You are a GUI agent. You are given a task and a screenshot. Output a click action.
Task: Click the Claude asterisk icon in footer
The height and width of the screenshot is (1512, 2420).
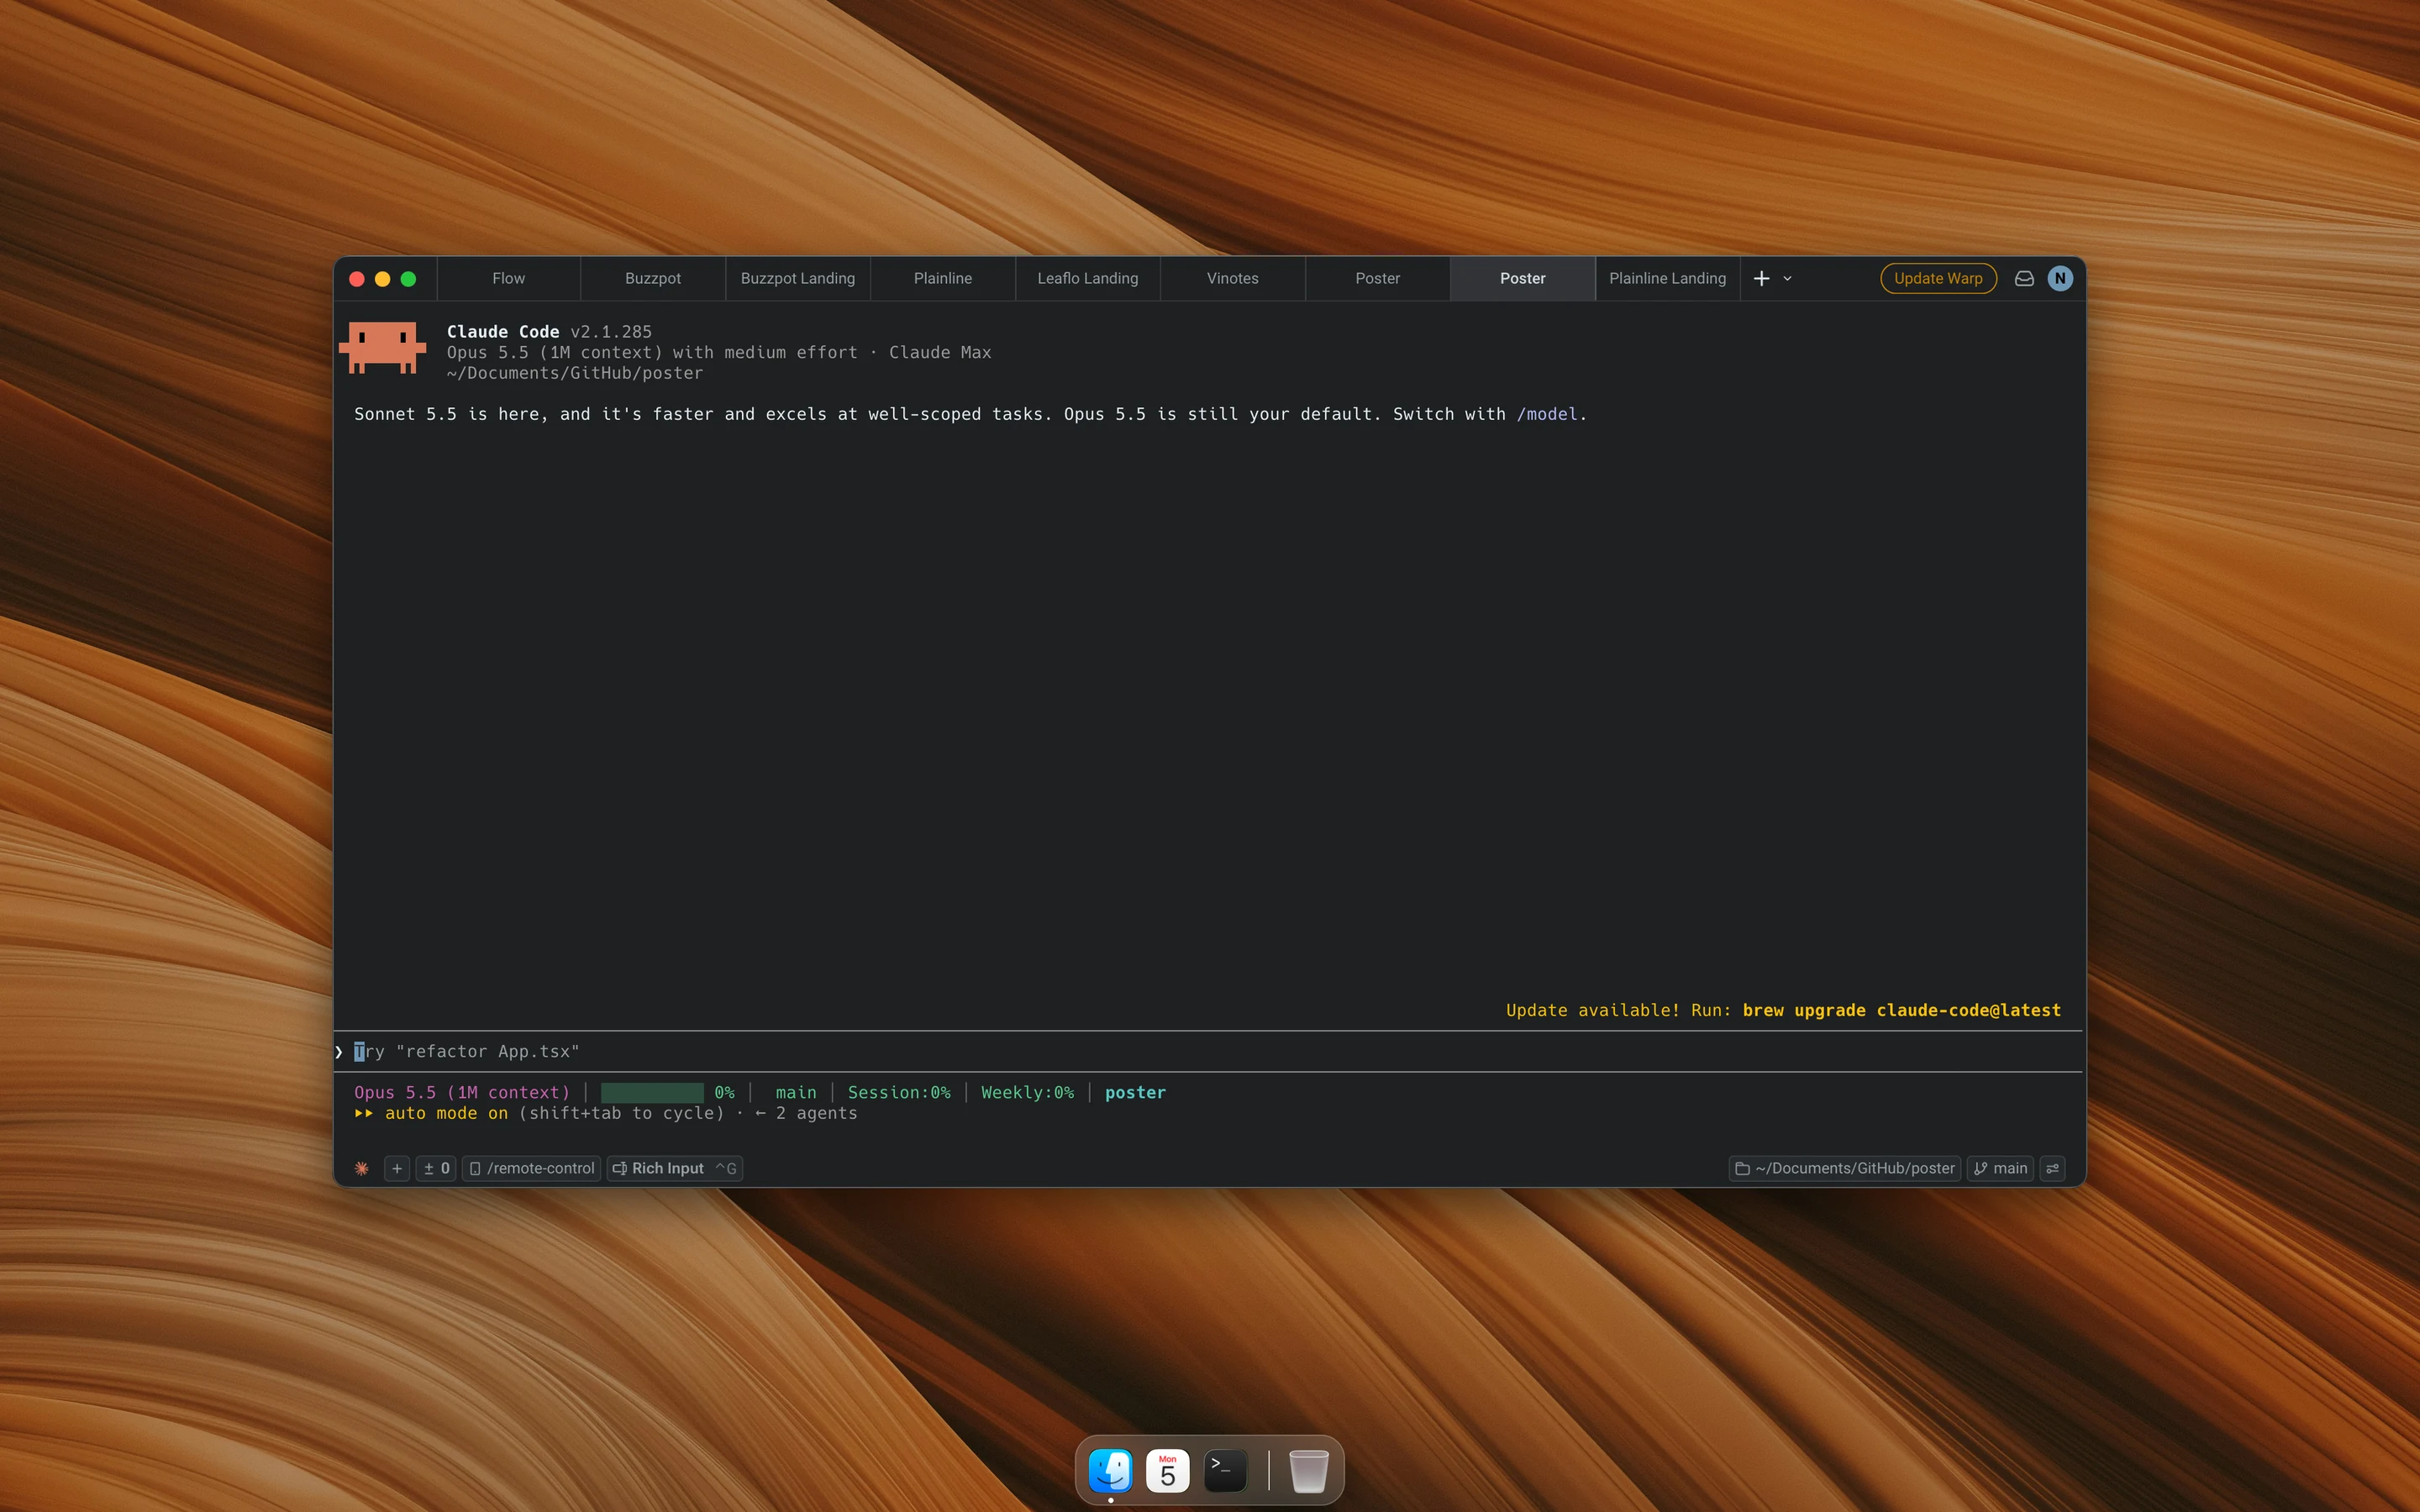pos(362,1168)
